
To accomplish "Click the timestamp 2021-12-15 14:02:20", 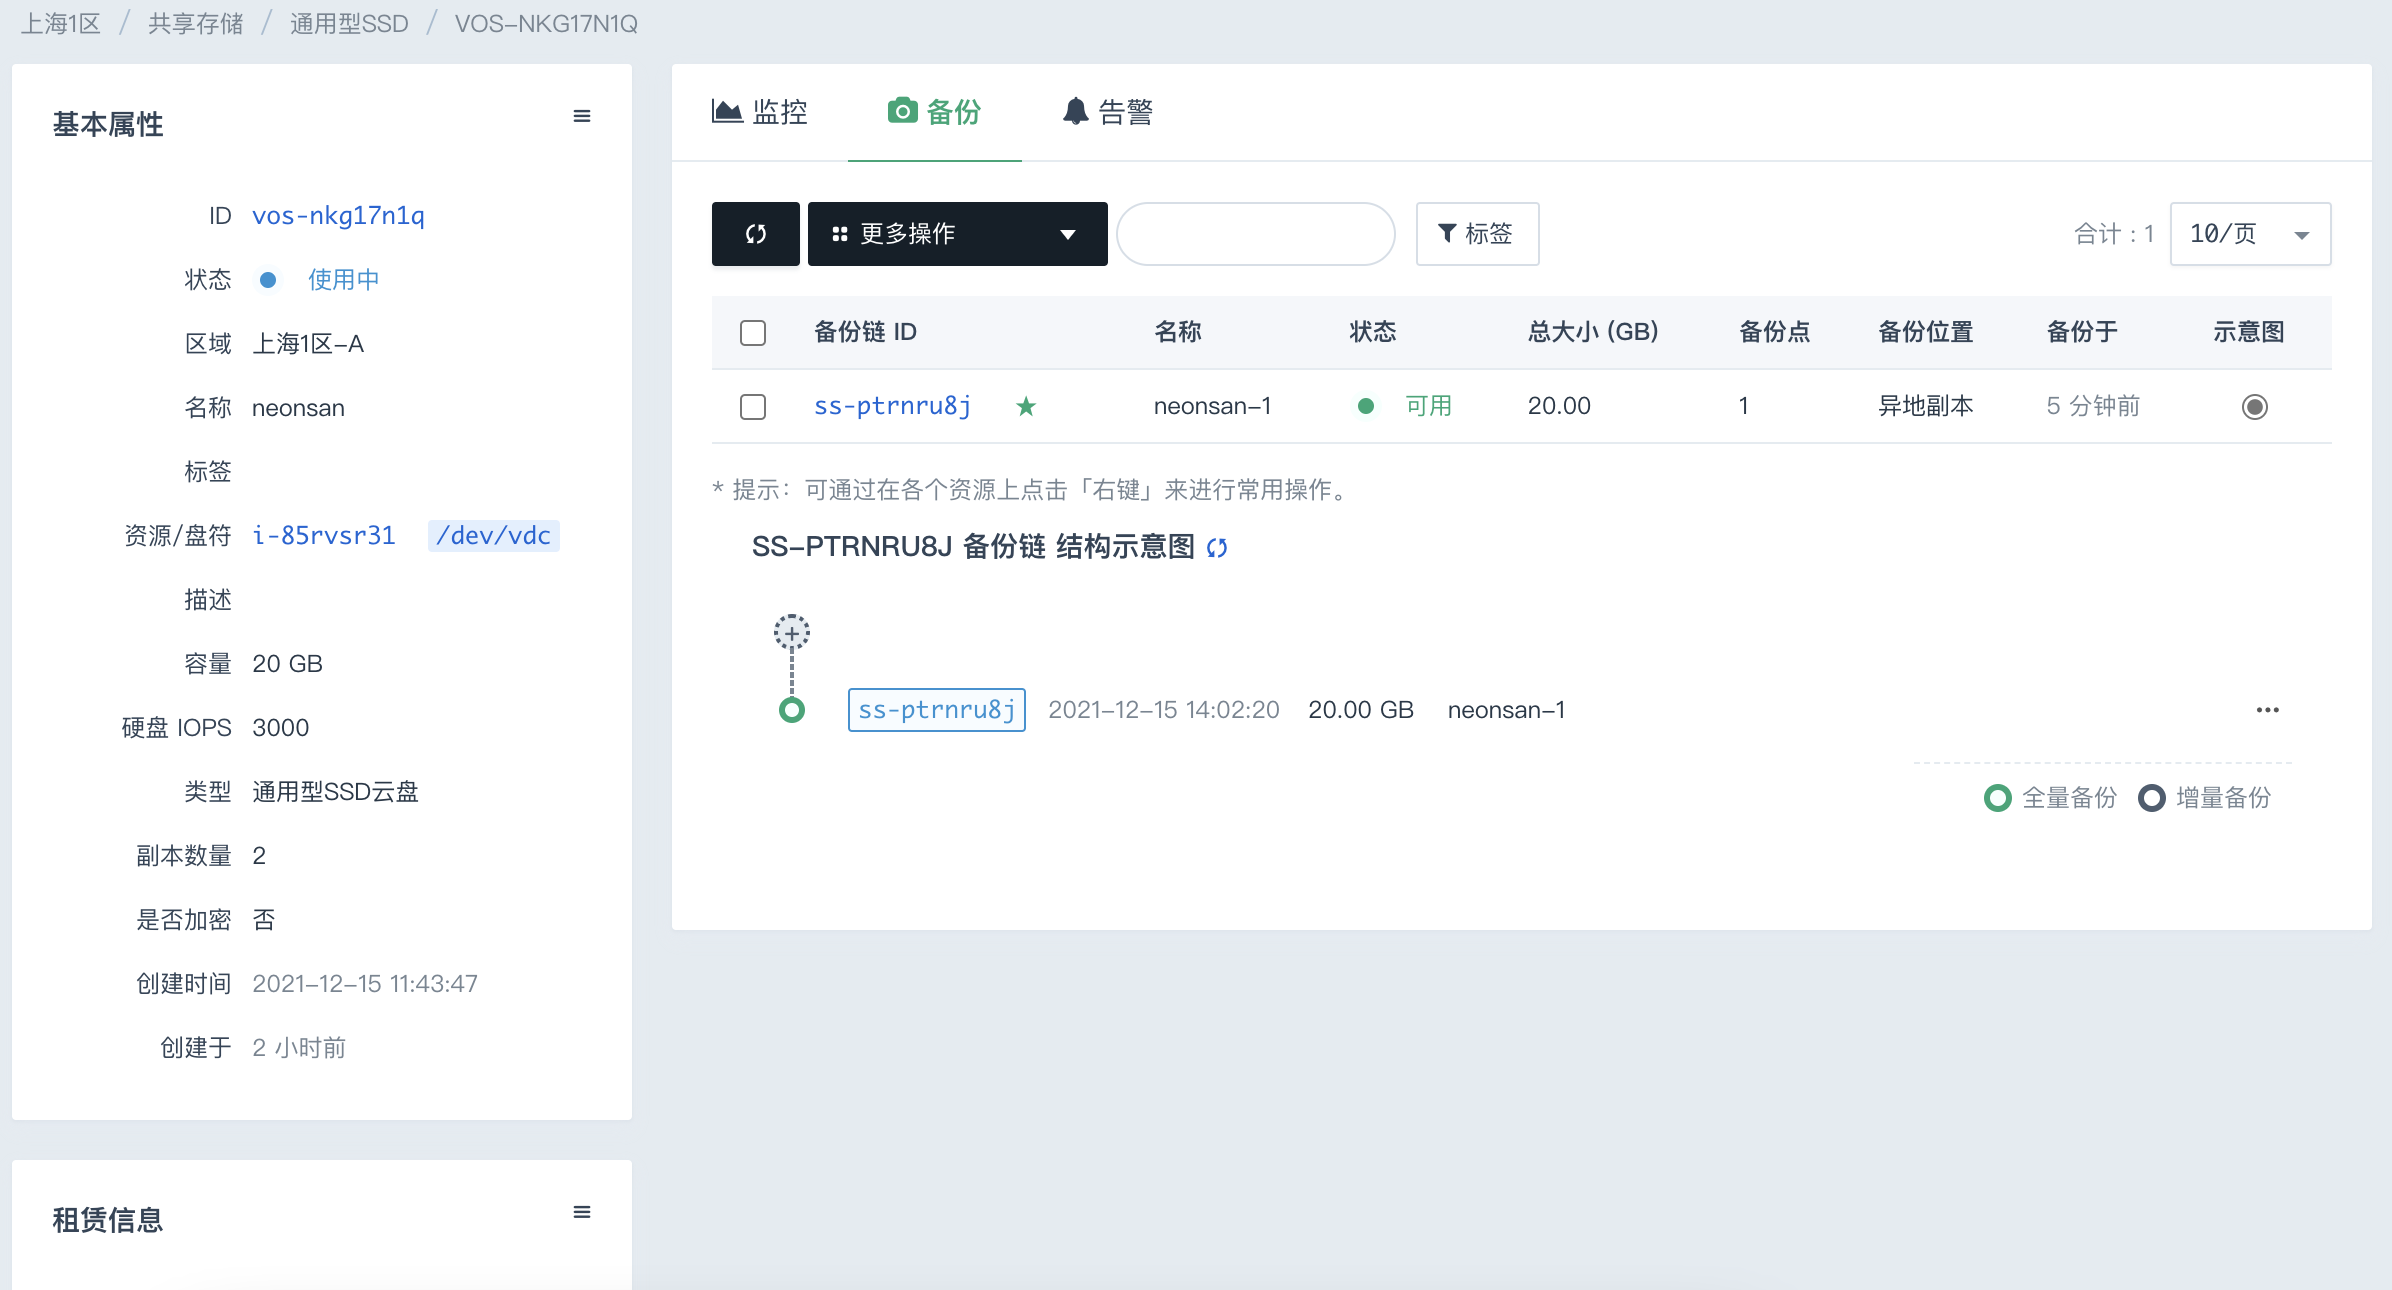I will pyautogui.click(x=1164, y=710).
